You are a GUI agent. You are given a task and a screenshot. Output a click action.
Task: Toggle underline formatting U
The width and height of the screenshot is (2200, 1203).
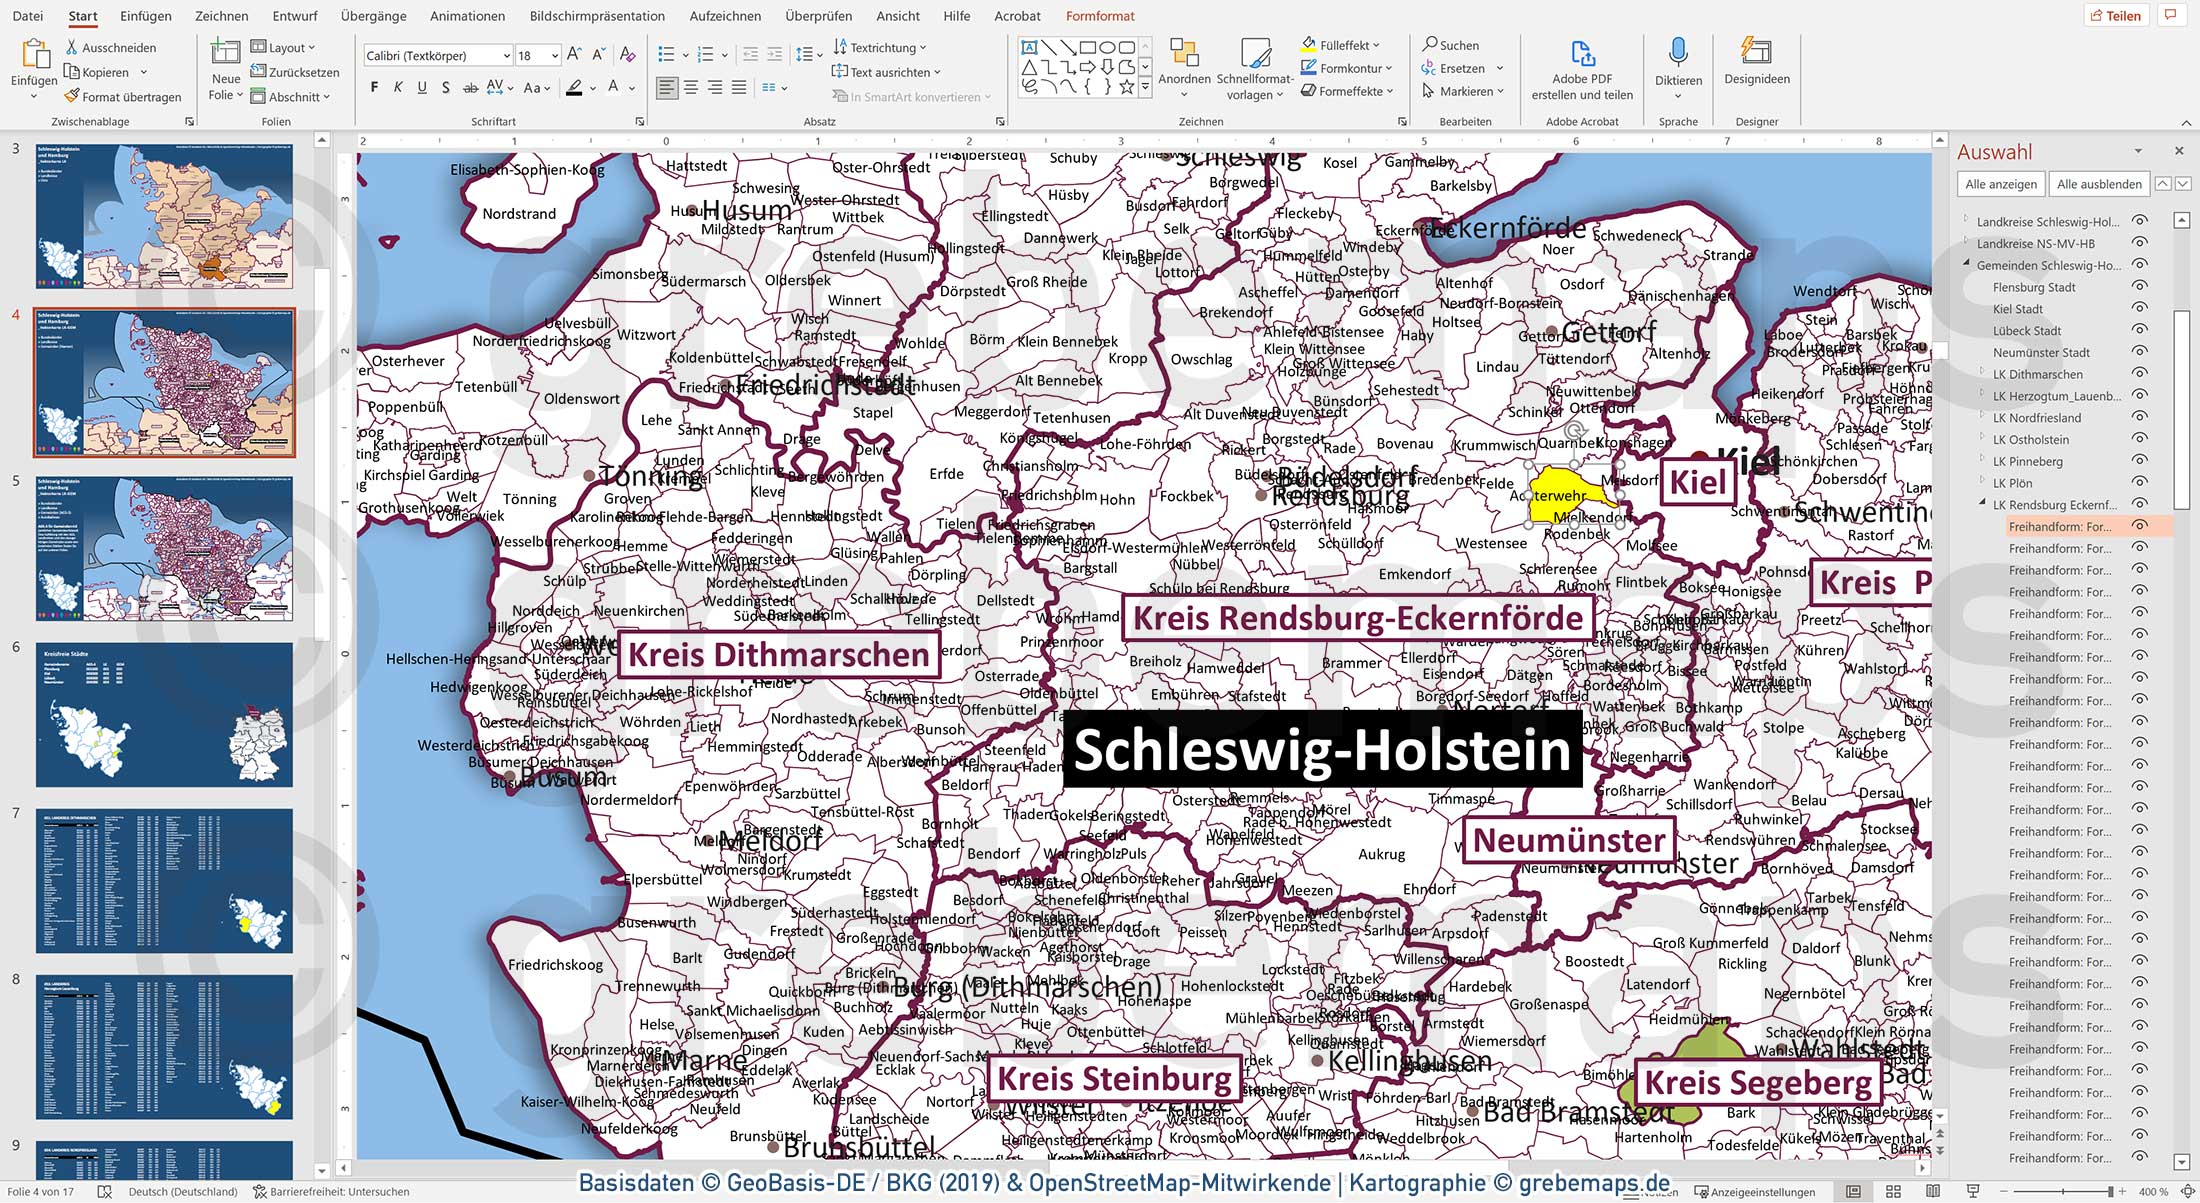[422, 88]
